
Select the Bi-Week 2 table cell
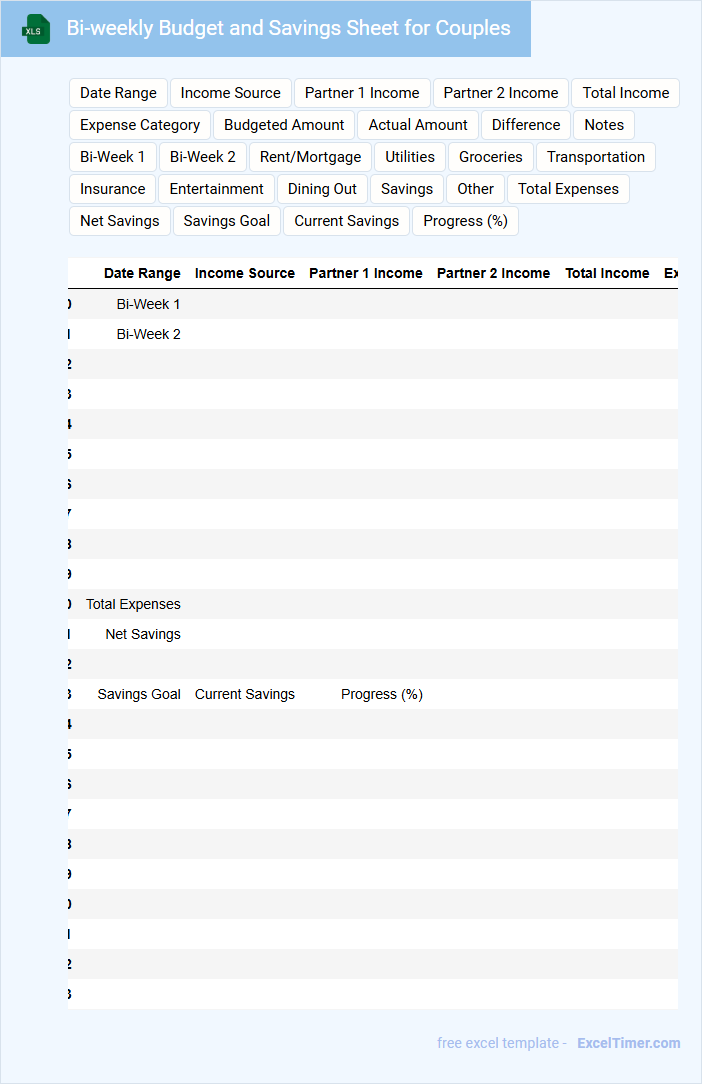coord(148,334)
